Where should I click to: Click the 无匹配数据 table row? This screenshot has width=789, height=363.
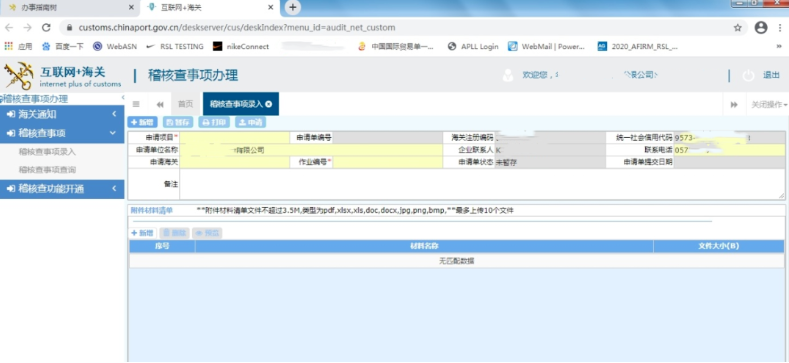[456, 261]
